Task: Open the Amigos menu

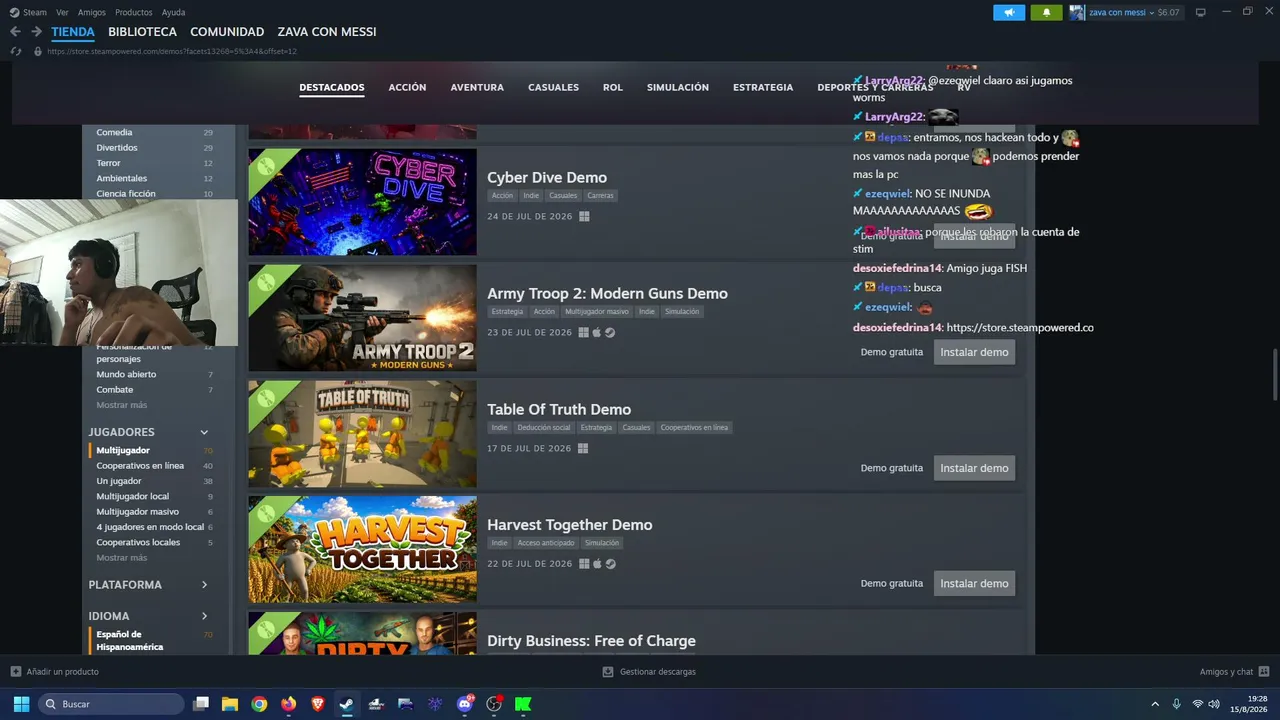Action: pyautogui.click(x=92, y=12)
